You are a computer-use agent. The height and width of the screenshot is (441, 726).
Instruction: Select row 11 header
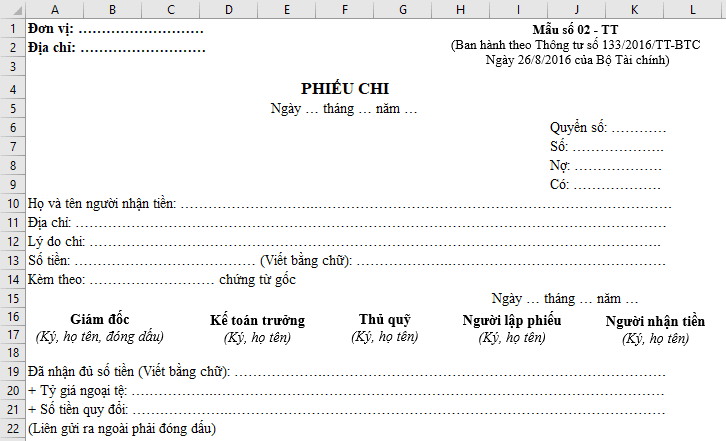pos(13,222)
